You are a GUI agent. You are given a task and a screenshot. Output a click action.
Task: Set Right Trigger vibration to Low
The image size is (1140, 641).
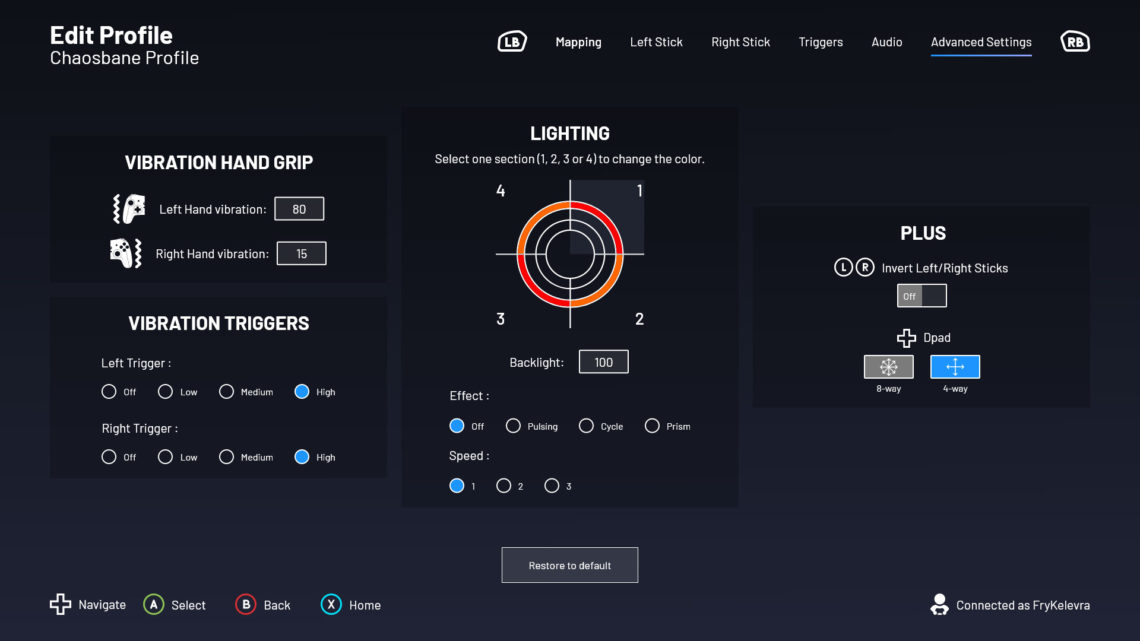tap(165, 457)
